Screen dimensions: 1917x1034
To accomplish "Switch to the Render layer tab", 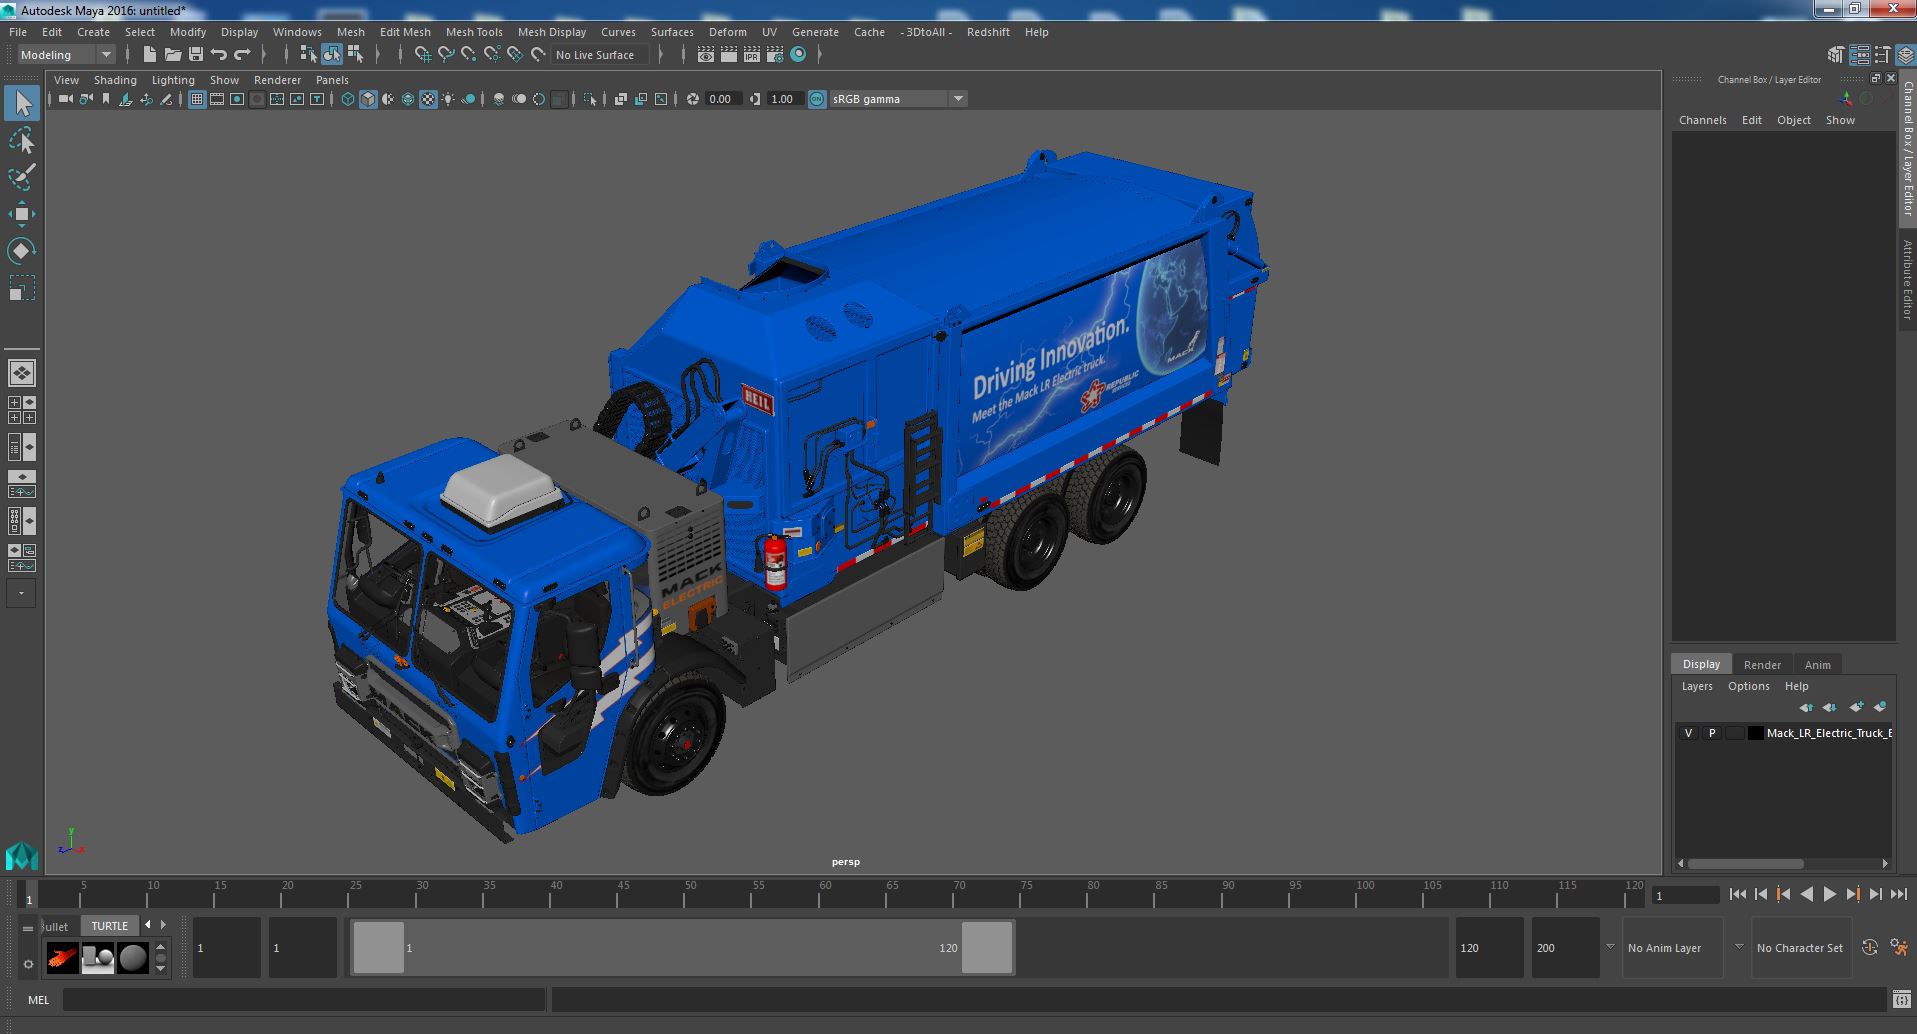I will pos(1762,665).
